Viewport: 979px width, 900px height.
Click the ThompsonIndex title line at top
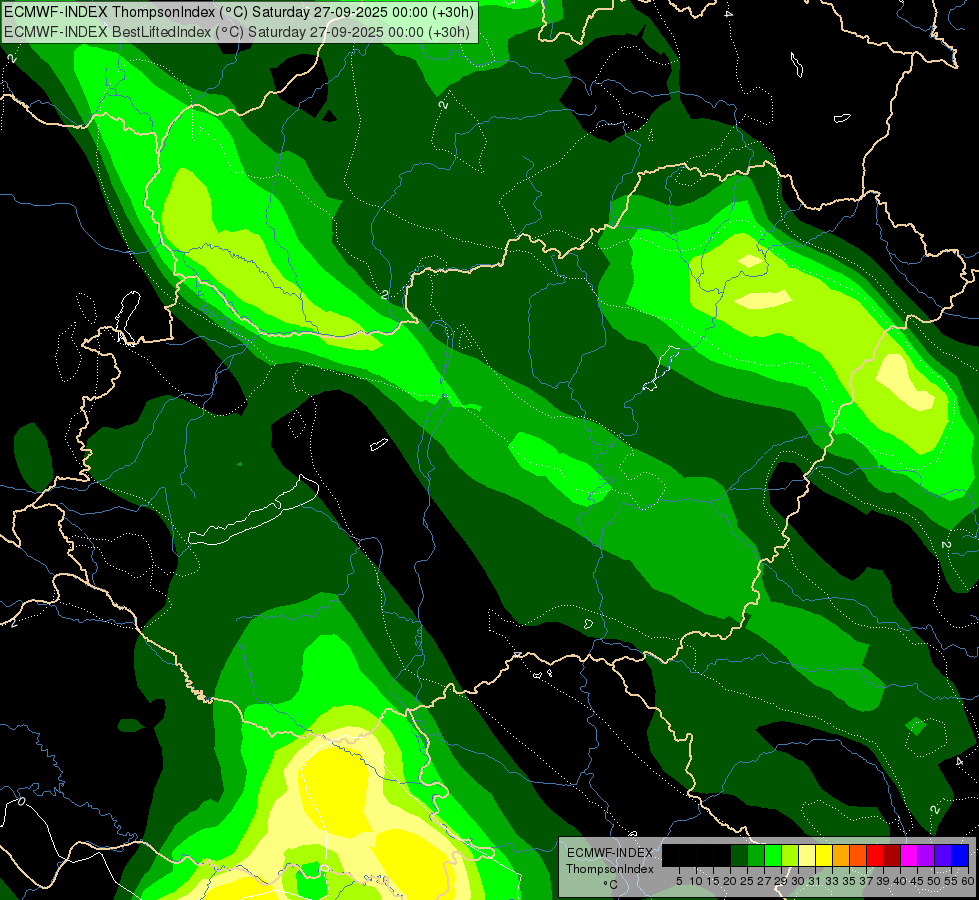239,12
